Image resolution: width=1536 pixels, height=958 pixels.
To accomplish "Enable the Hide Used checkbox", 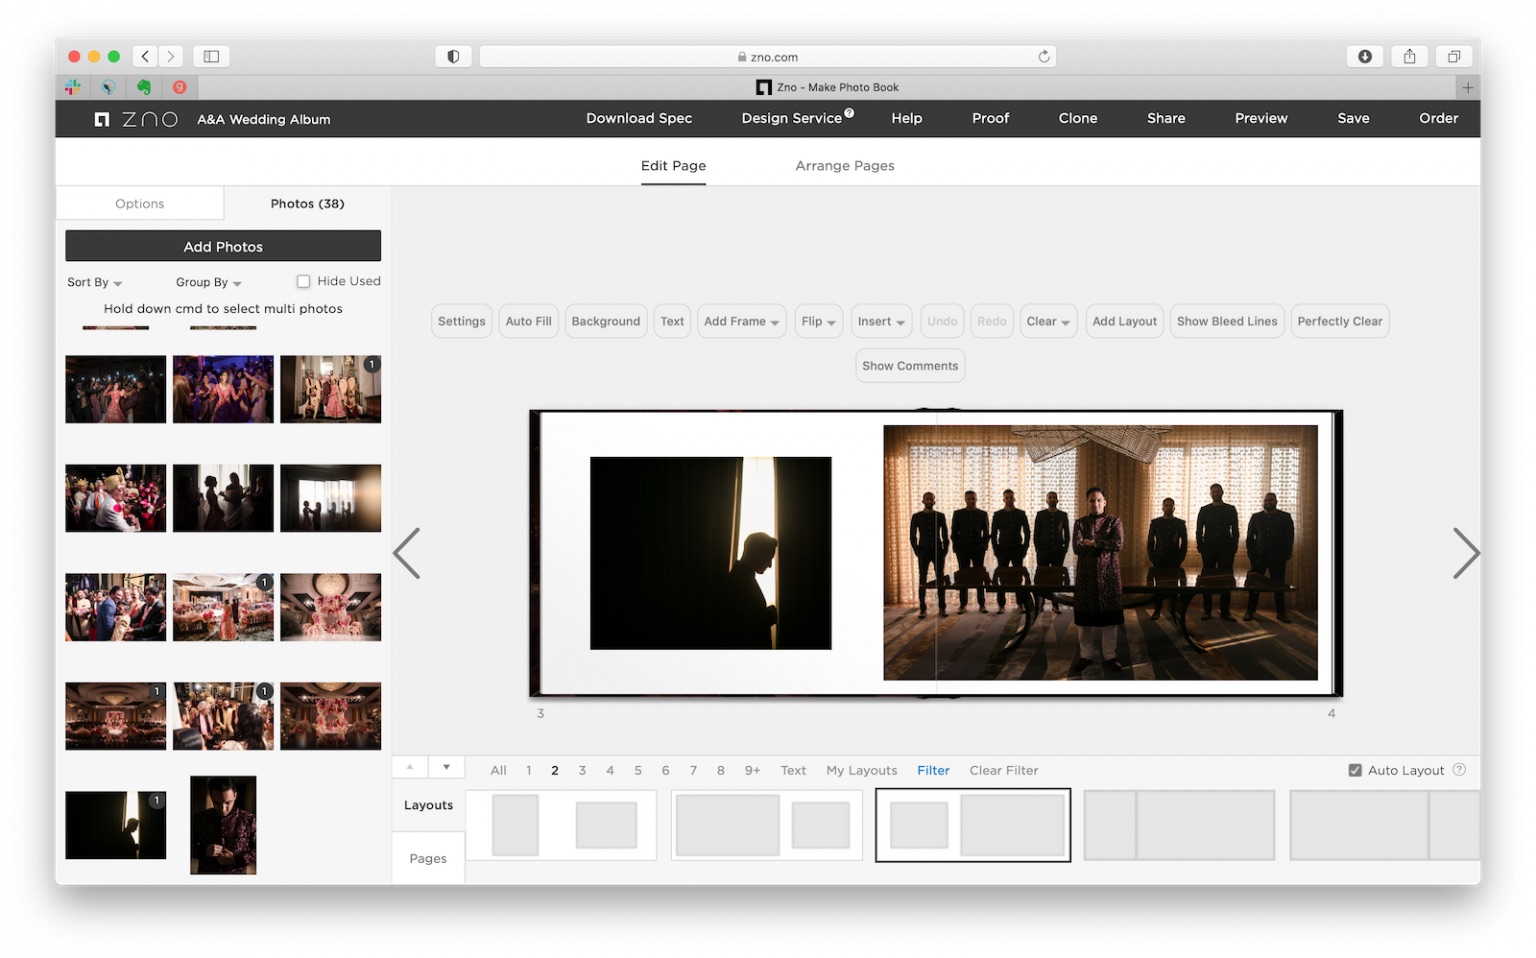I will (303, 281).
